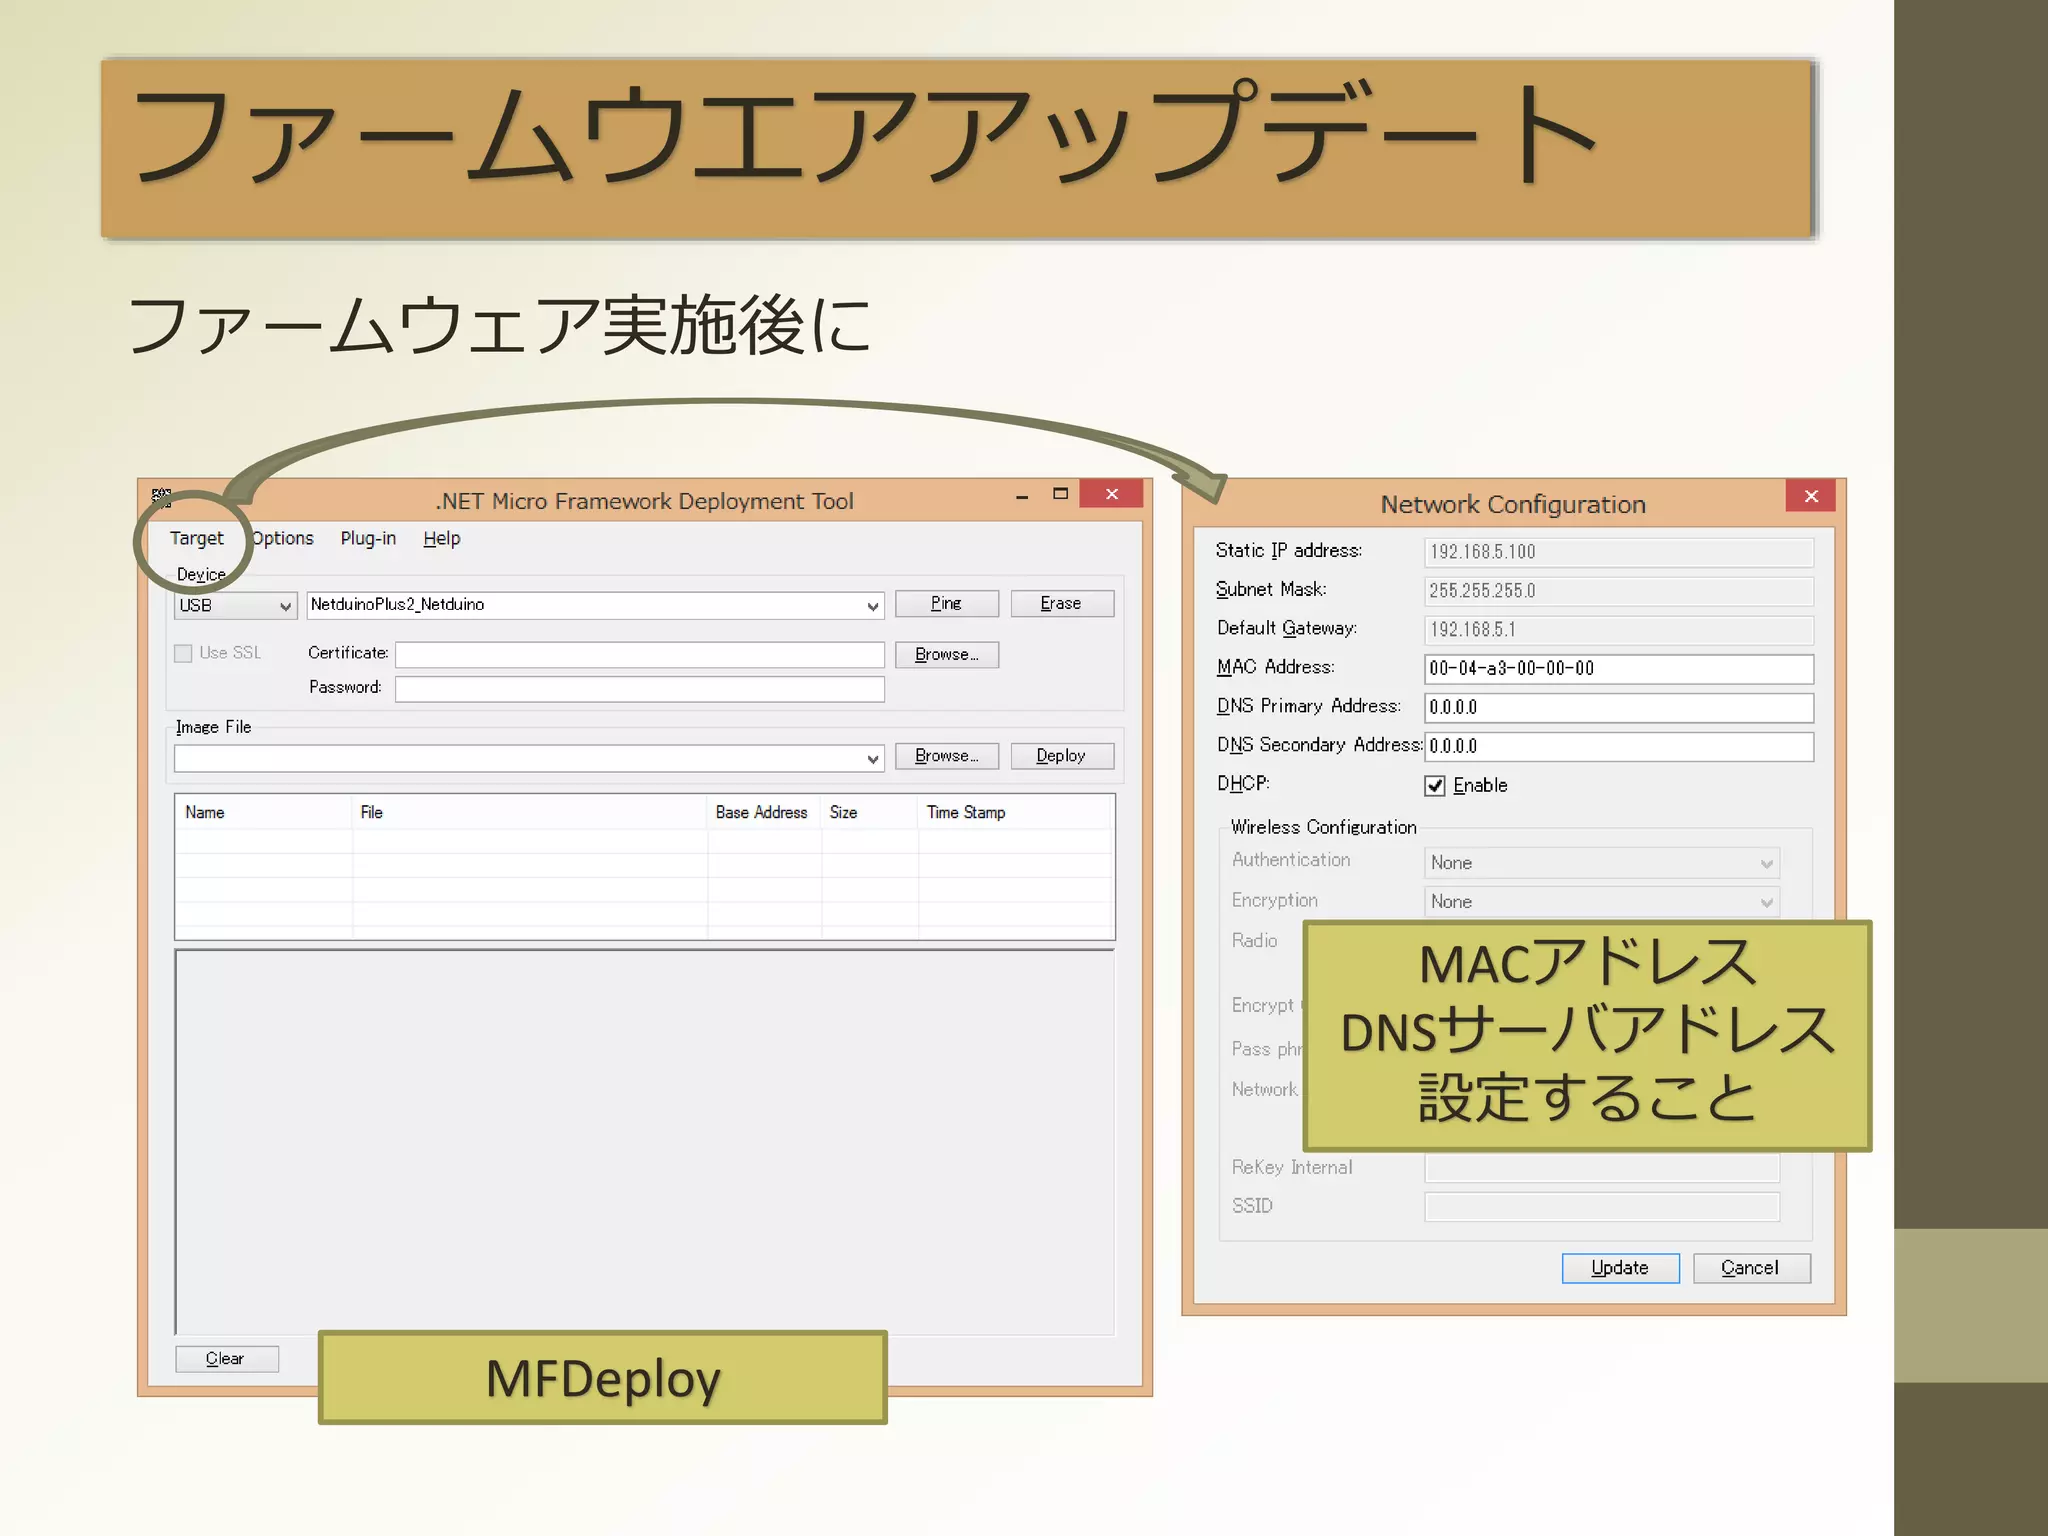Image resolution: width=2048 pixels, height=1536 pixels.
Task: Click the Erase button
Action: 1061,603
